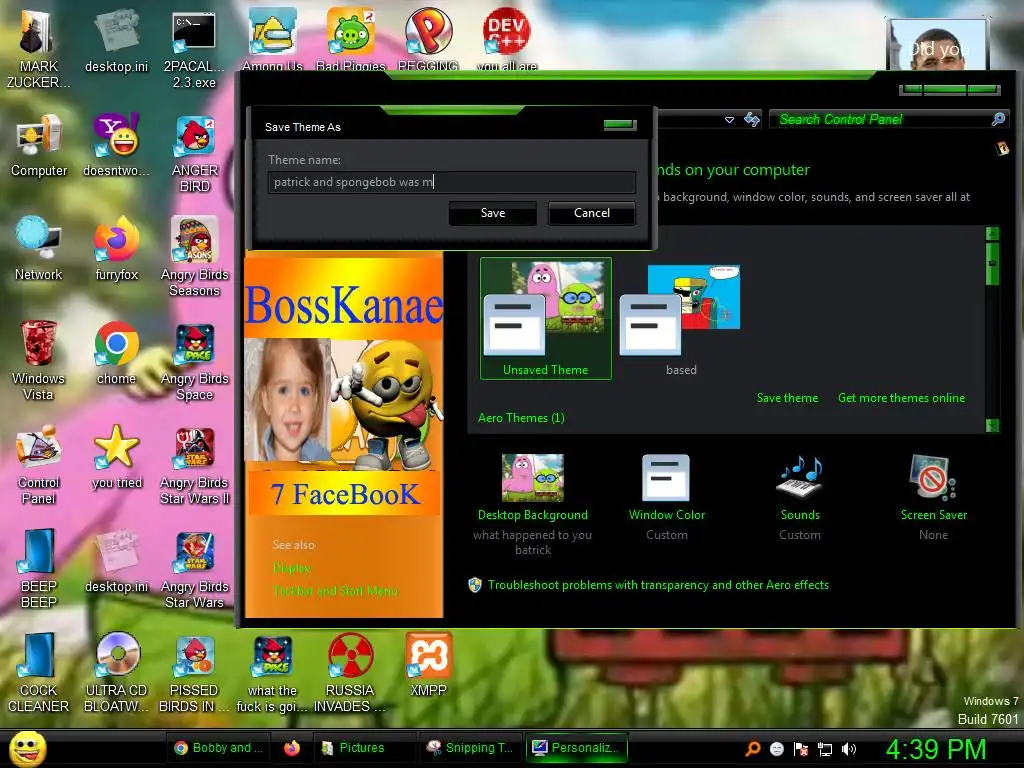Close the Save Theme As dialog

620,124
